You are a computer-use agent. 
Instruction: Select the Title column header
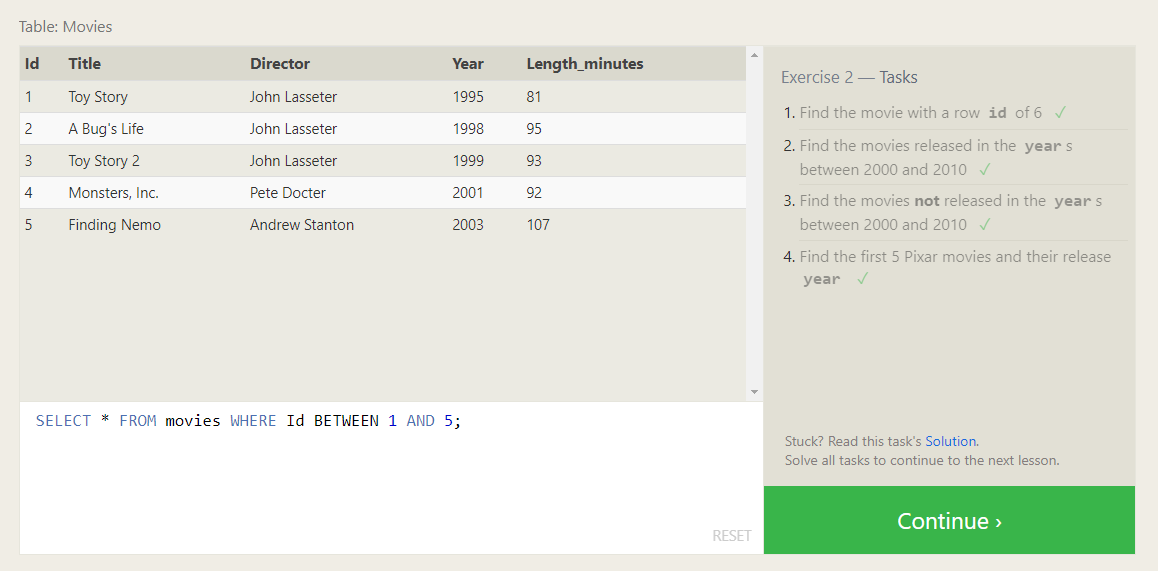click(84, 64)
